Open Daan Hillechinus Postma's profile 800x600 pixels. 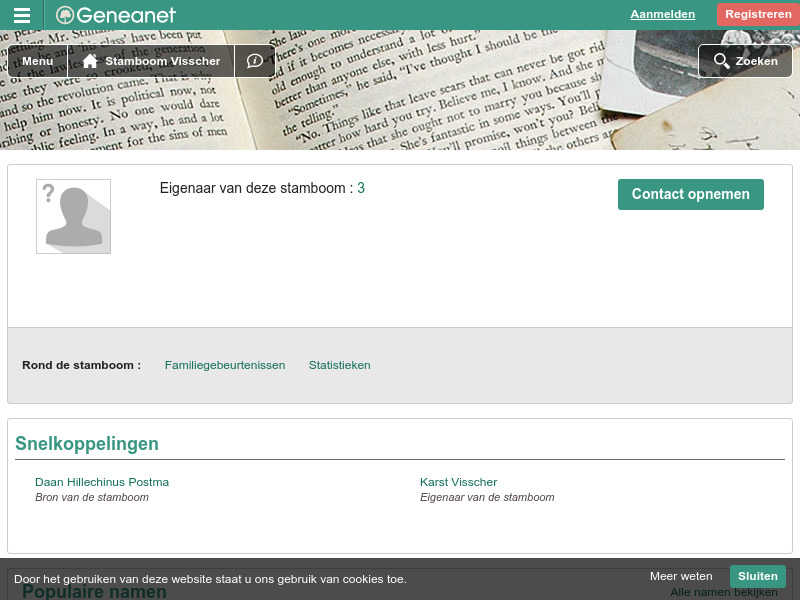102,482
